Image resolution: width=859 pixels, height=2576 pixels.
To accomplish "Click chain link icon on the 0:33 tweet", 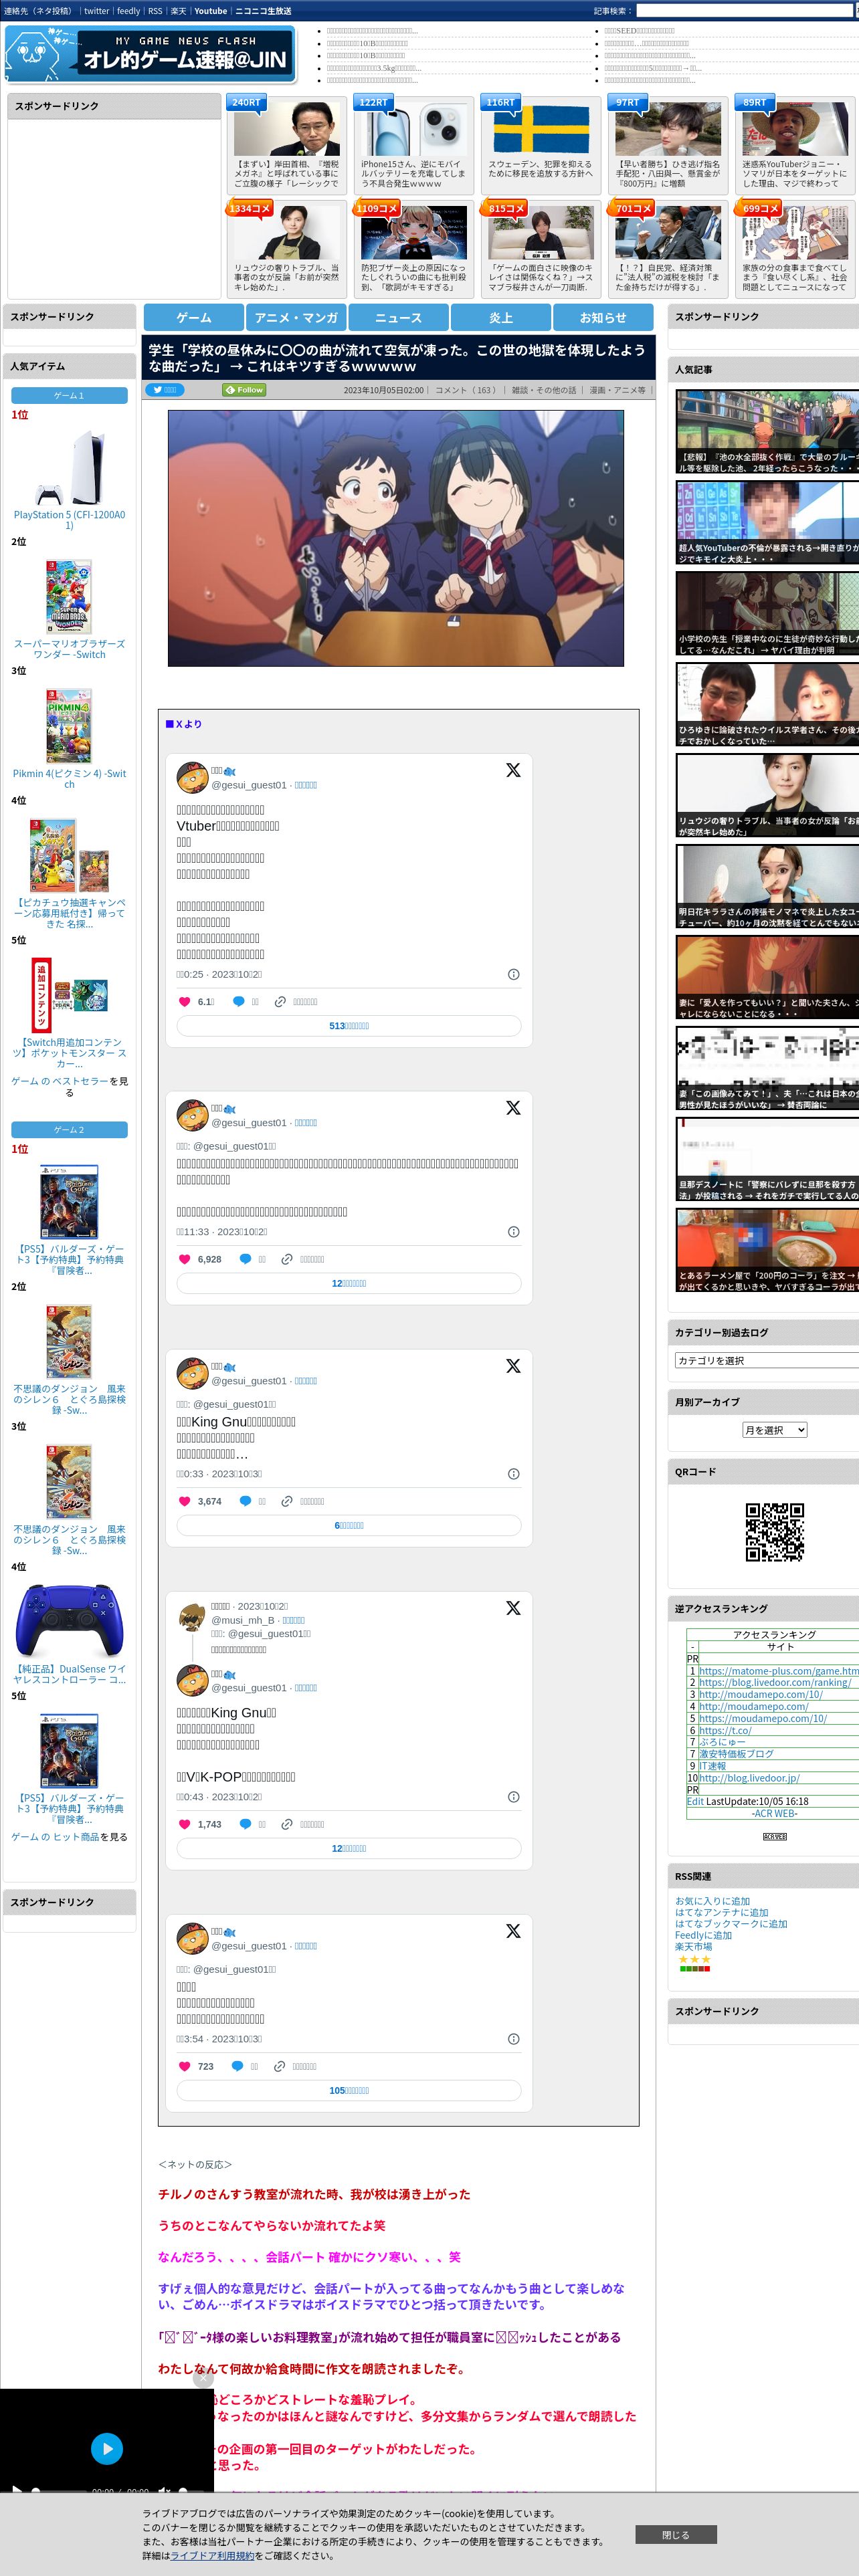I will 287,1501.
